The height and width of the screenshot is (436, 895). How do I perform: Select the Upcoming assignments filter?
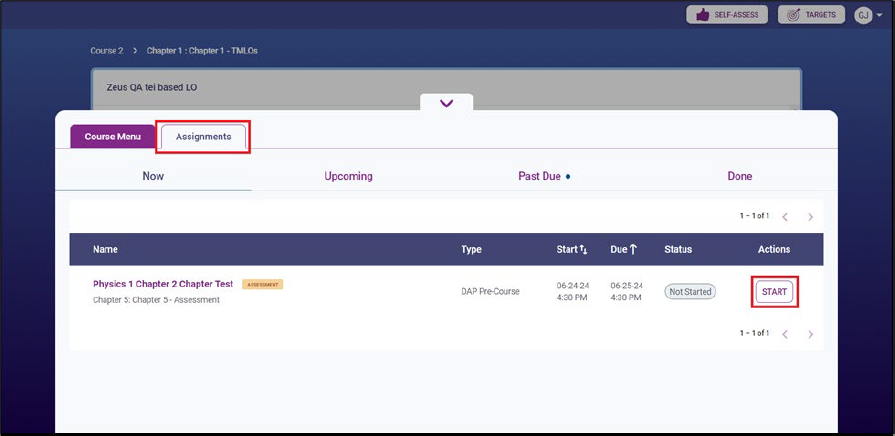[348, 176]
